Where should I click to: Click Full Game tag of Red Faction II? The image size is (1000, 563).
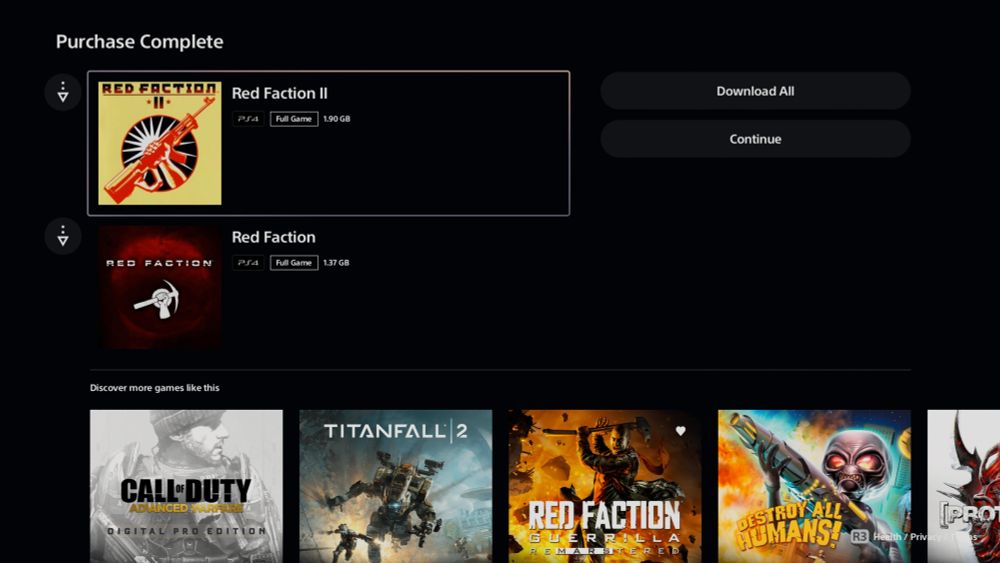pos(294,119)
